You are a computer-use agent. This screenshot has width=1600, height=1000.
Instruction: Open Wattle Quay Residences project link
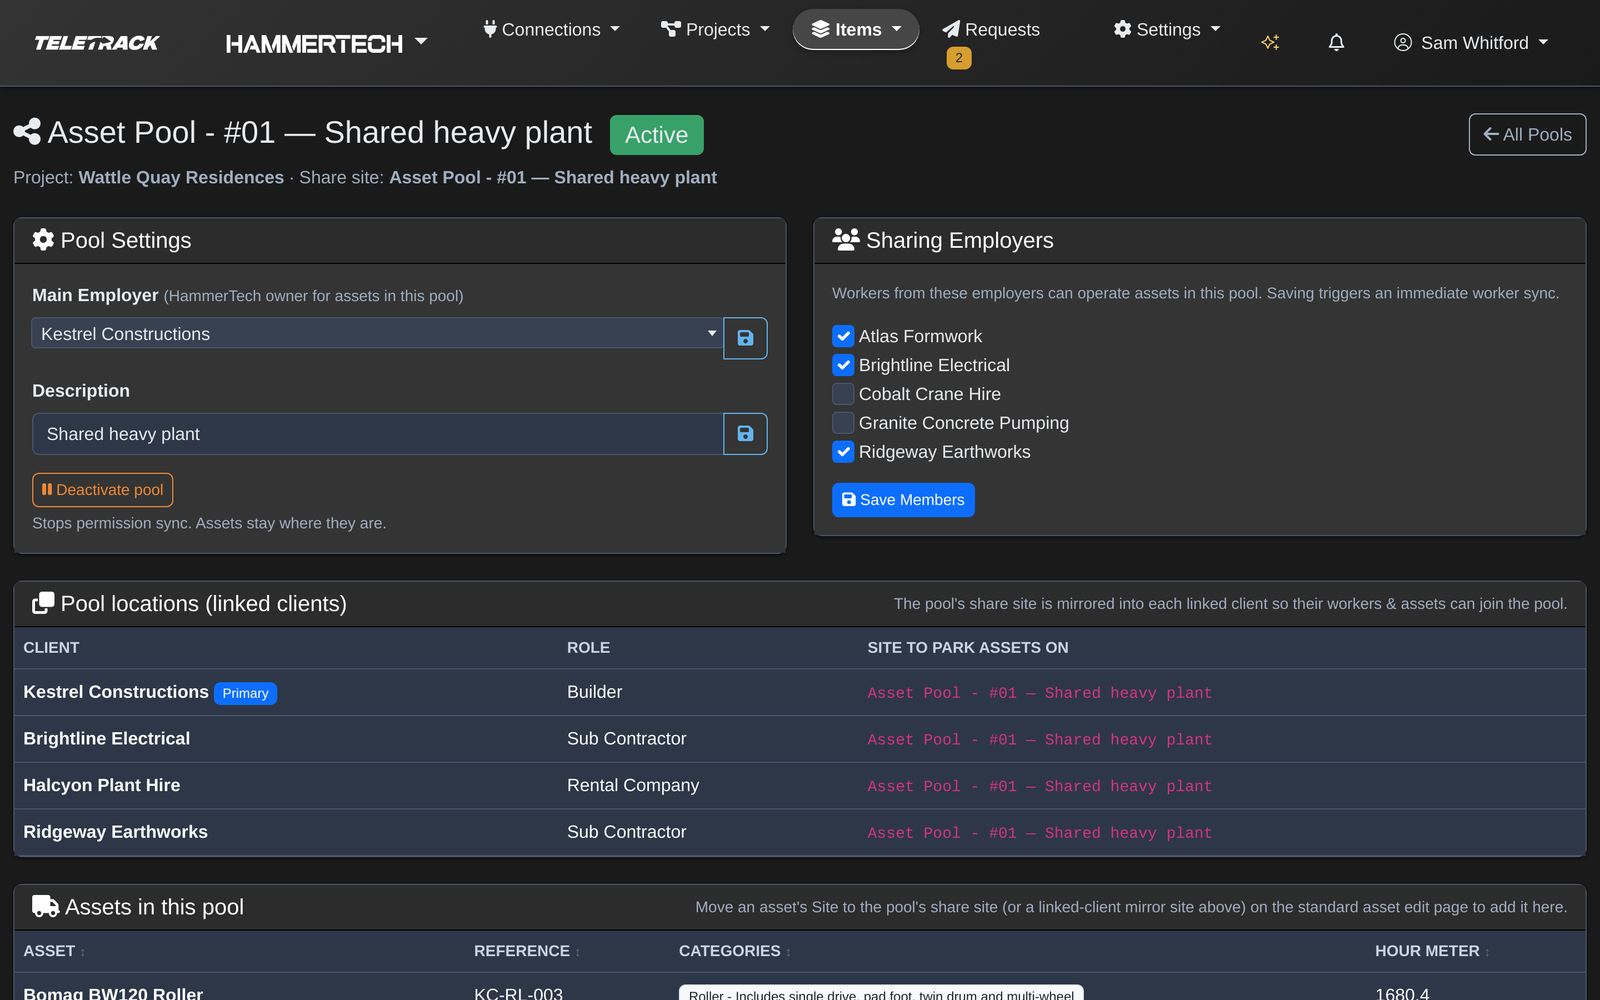click(181, 177)
